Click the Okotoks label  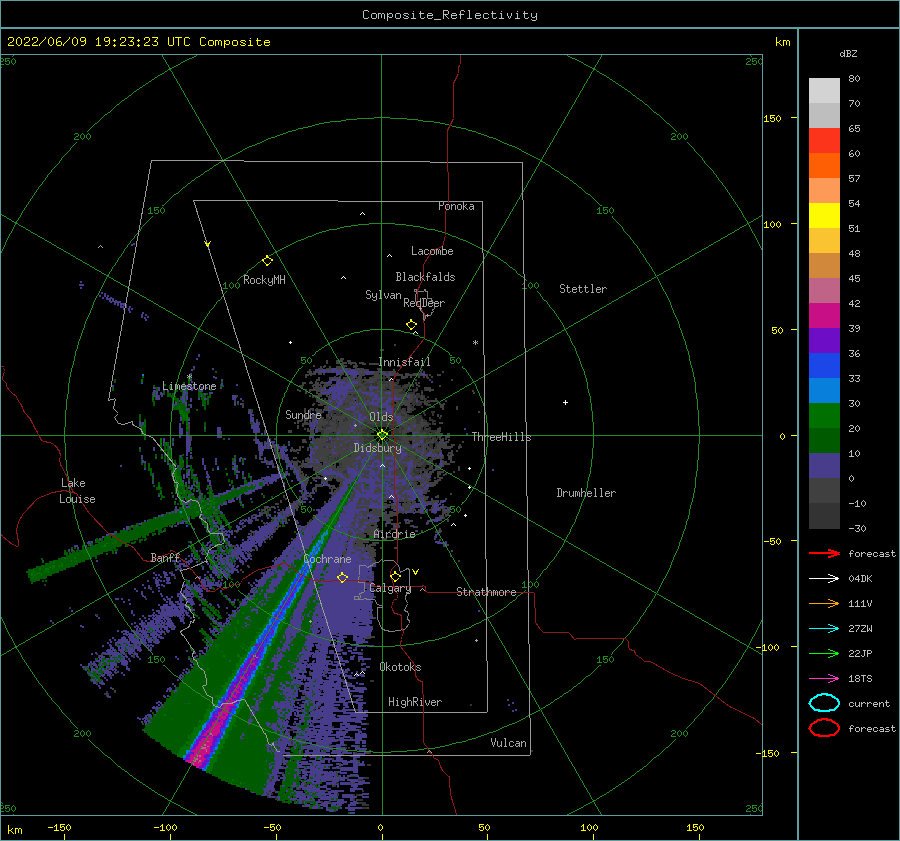click(400, 667)
